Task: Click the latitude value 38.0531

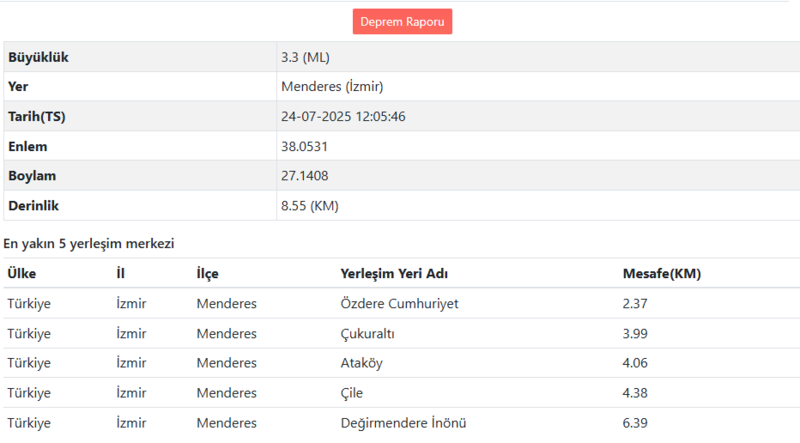Action: [304, 146]
